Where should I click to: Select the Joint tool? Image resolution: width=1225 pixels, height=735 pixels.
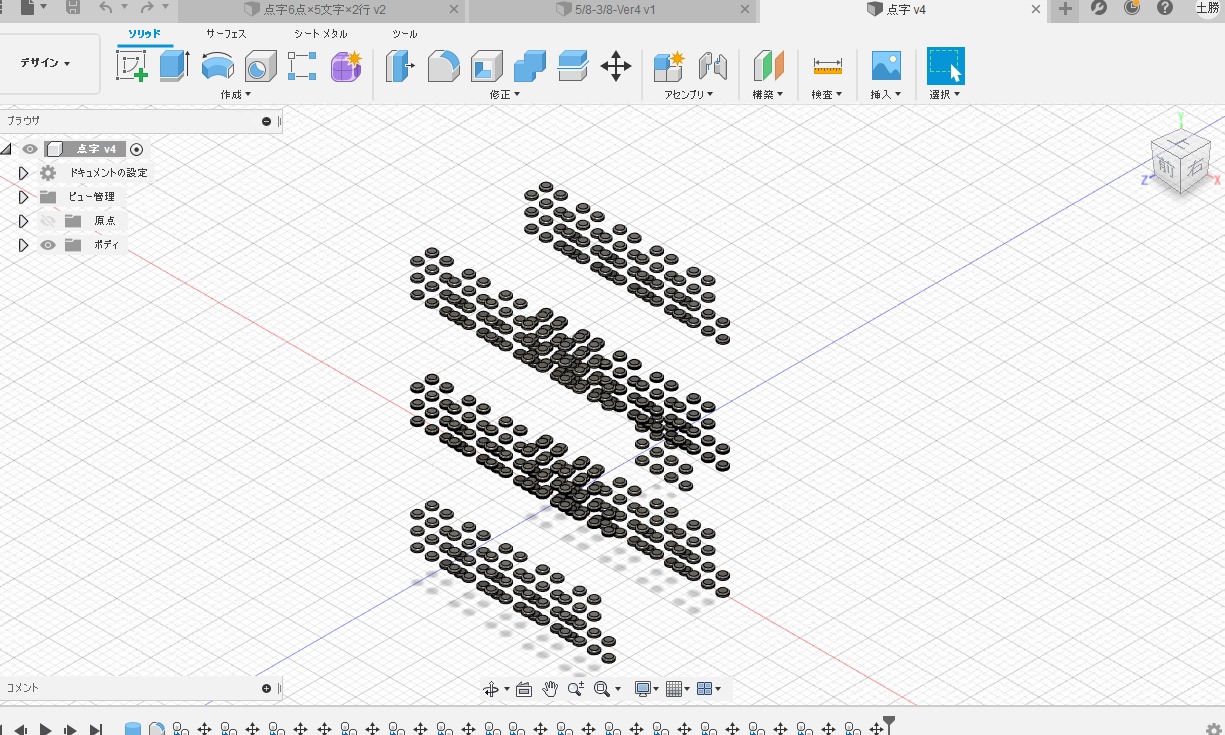(x=712, y=67)
